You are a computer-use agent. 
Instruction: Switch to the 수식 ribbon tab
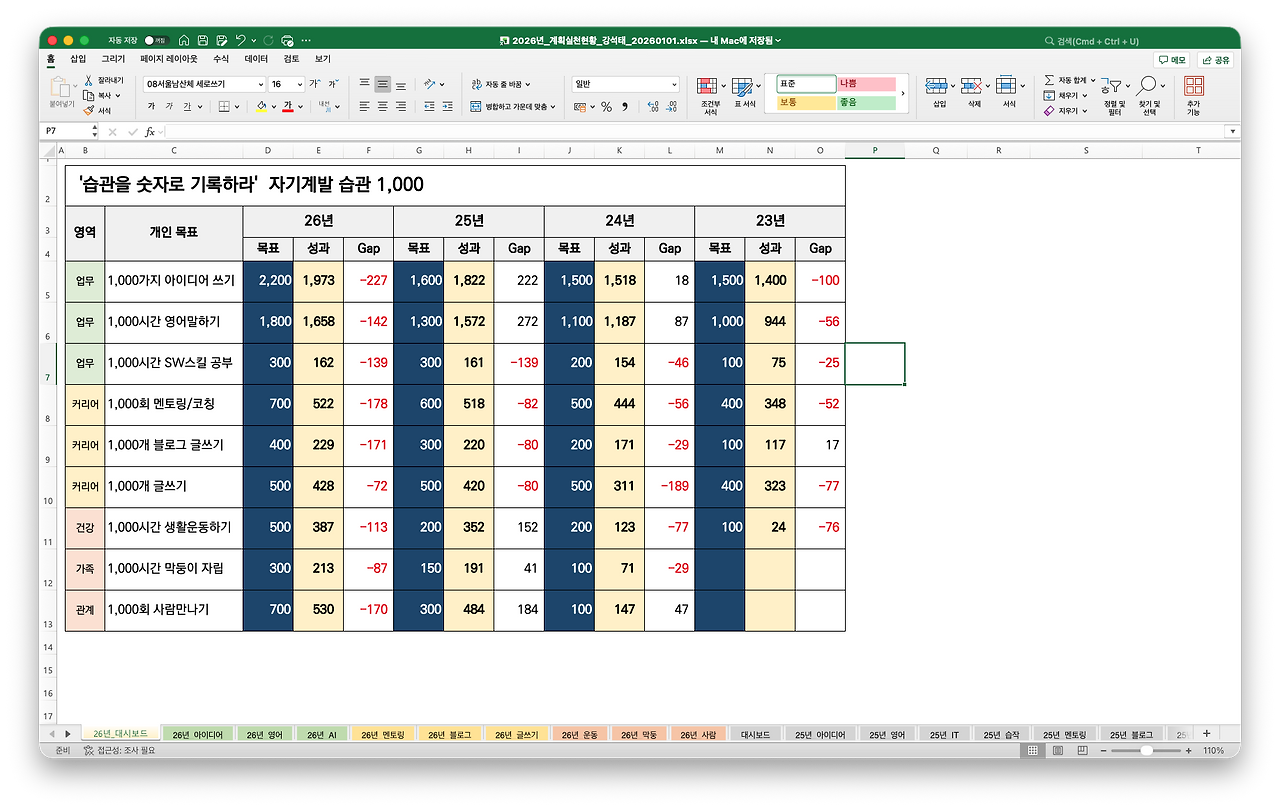[220, 58]
